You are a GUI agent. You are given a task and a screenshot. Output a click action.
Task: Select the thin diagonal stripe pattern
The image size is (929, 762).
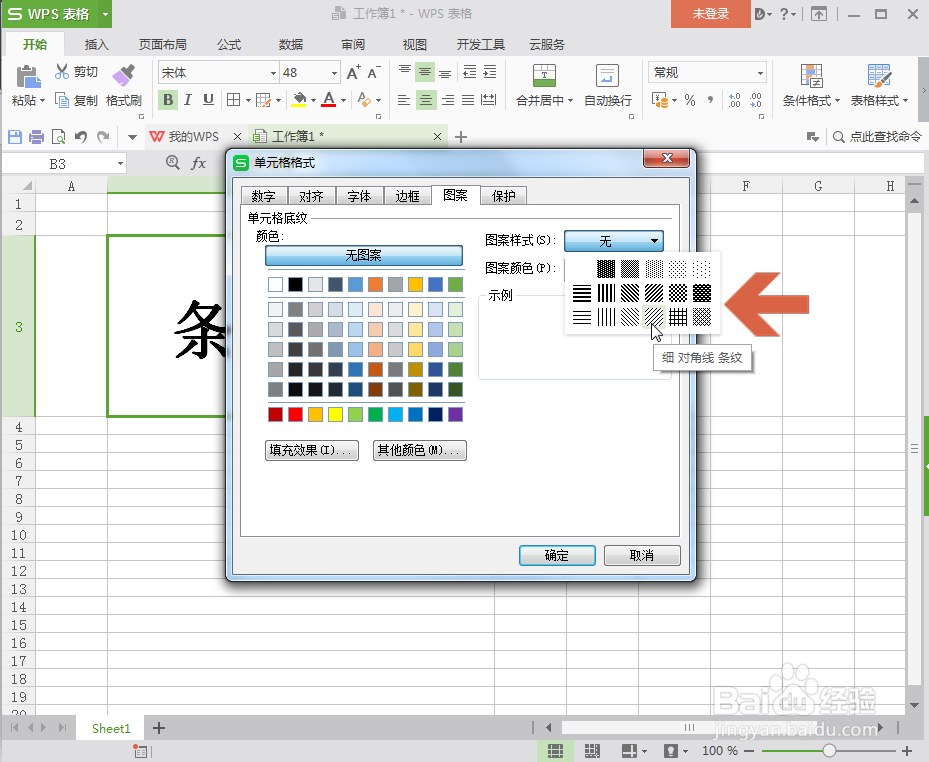pyautogui.click(x=653, y=317)
